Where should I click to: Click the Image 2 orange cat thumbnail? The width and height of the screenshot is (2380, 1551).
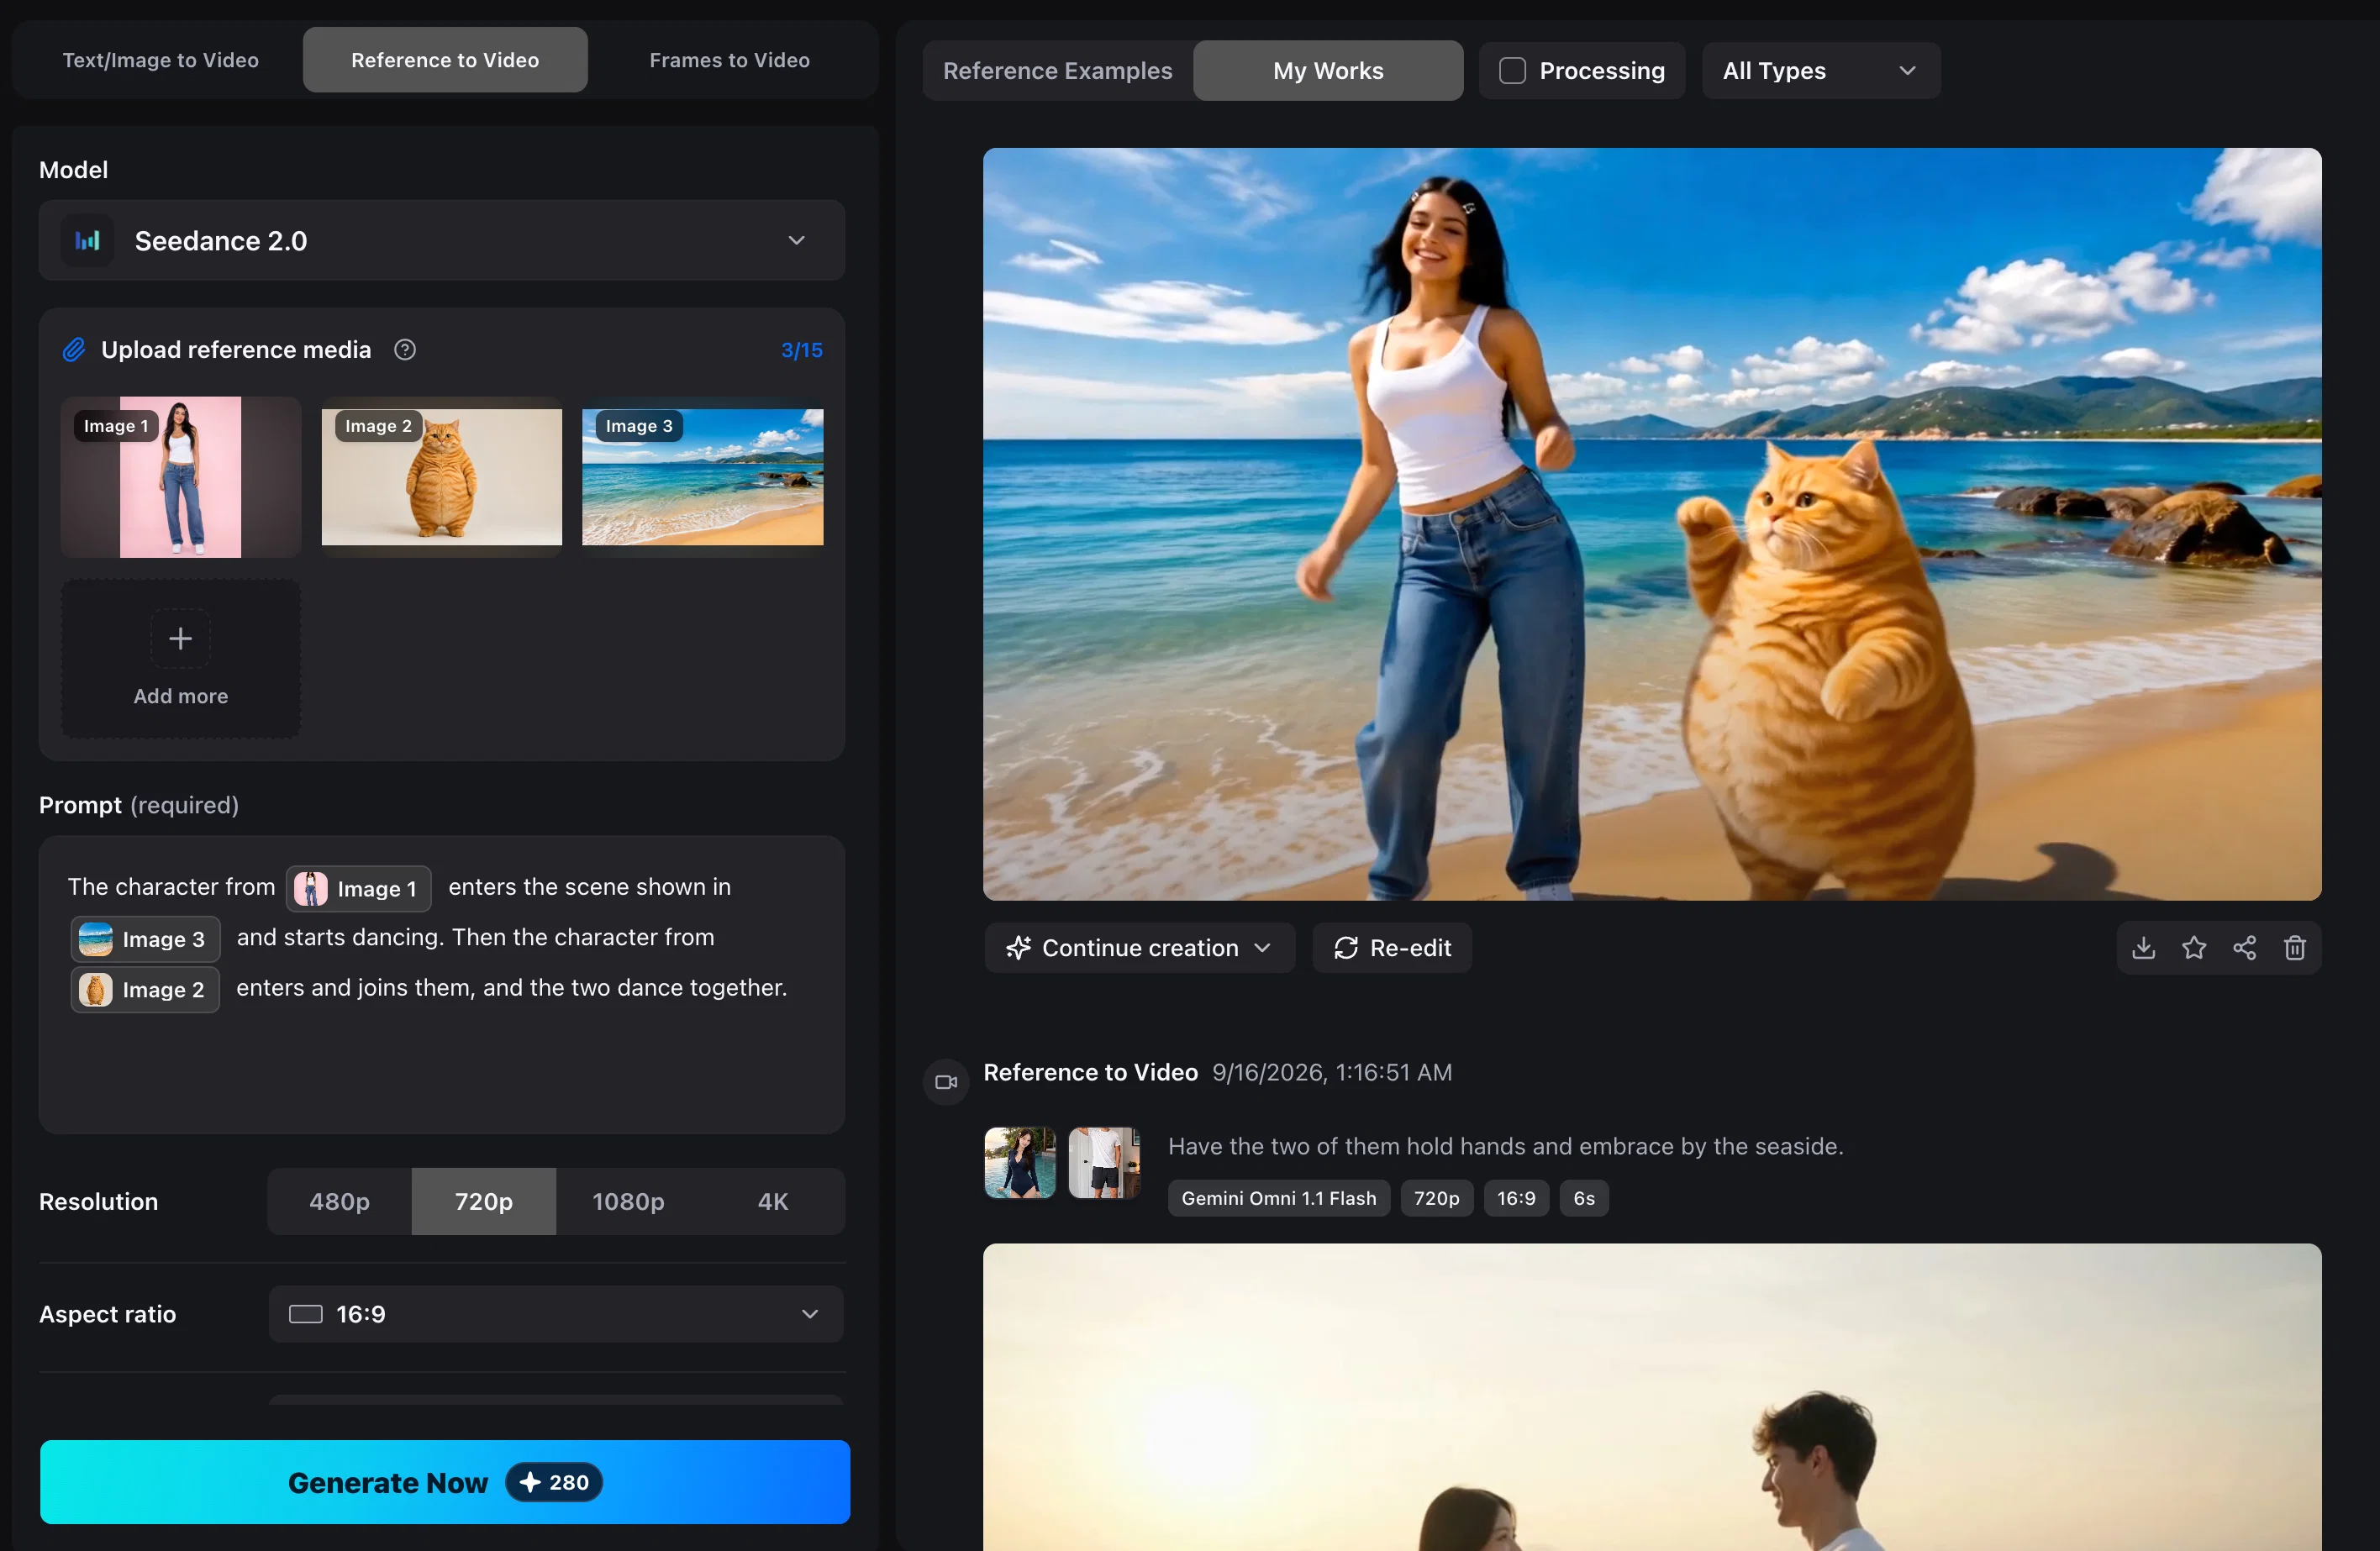coord(441,477)
